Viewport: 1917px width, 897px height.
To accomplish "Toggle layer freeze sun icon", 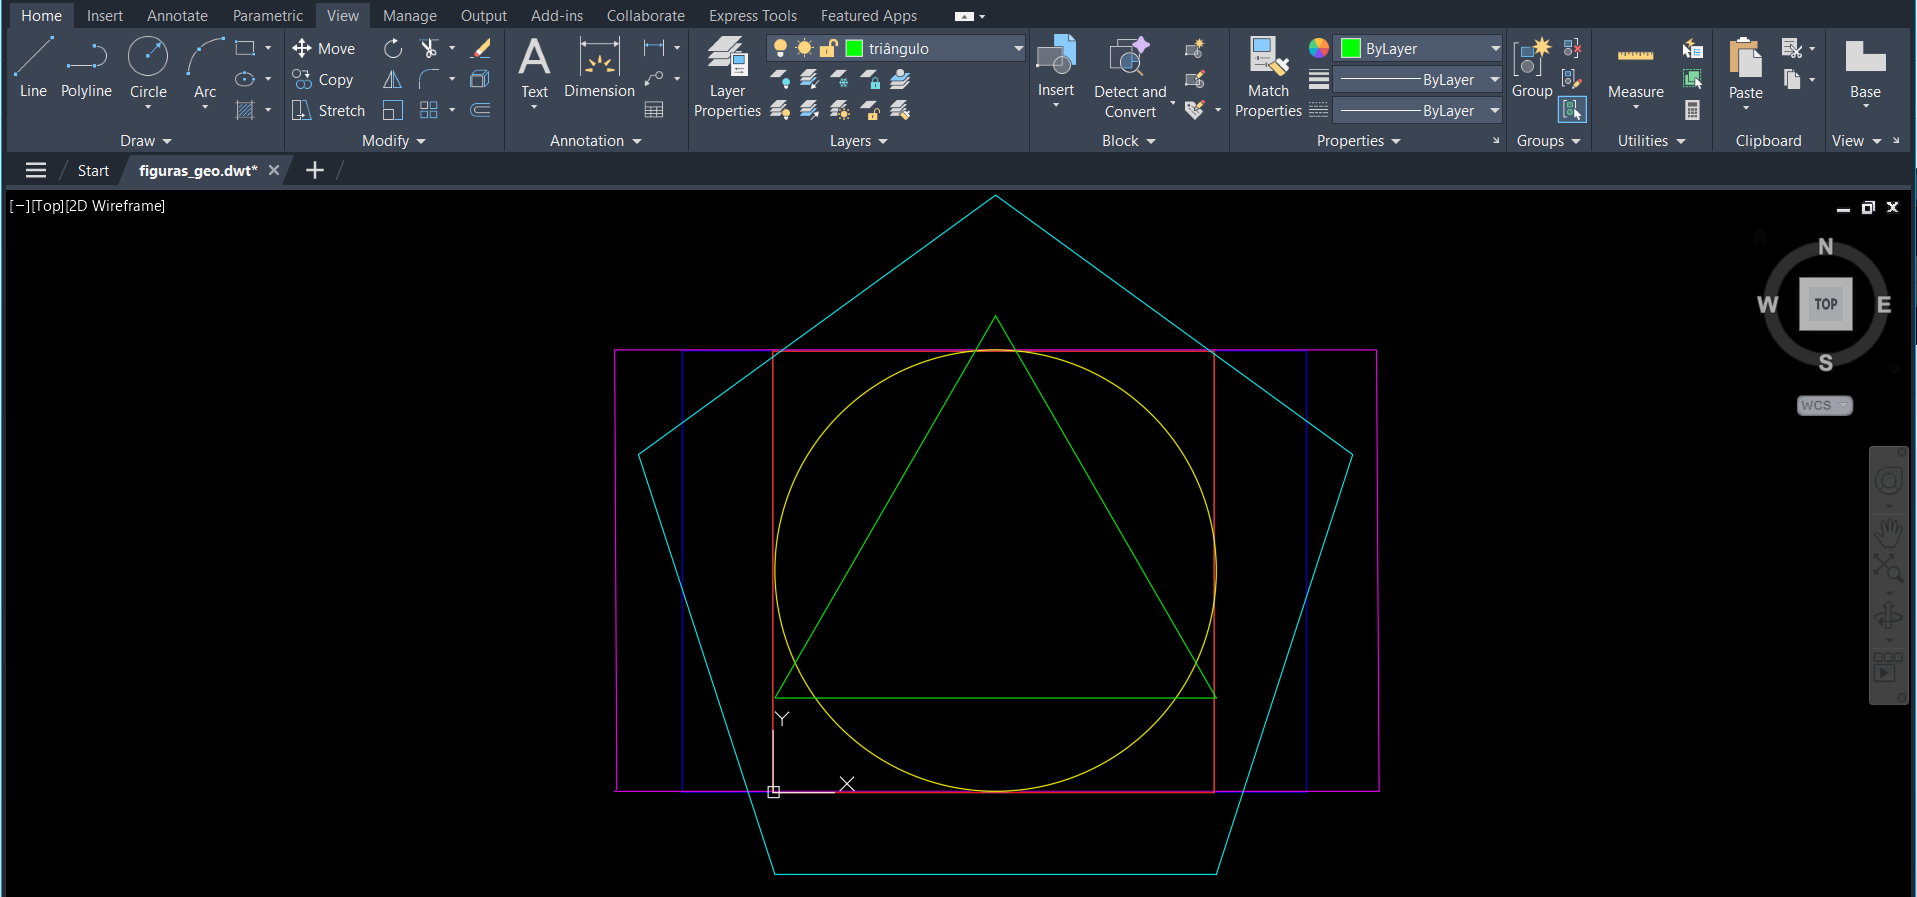I will click(804, 48).
